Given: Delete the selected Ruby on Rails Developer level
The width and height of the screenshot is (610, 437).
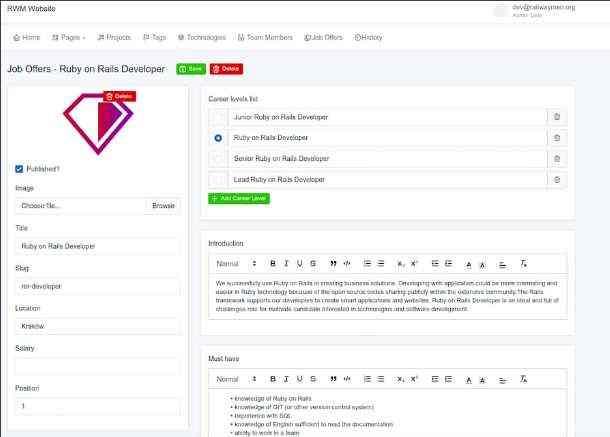Looking at the screenshot, I should pos(557,138).
